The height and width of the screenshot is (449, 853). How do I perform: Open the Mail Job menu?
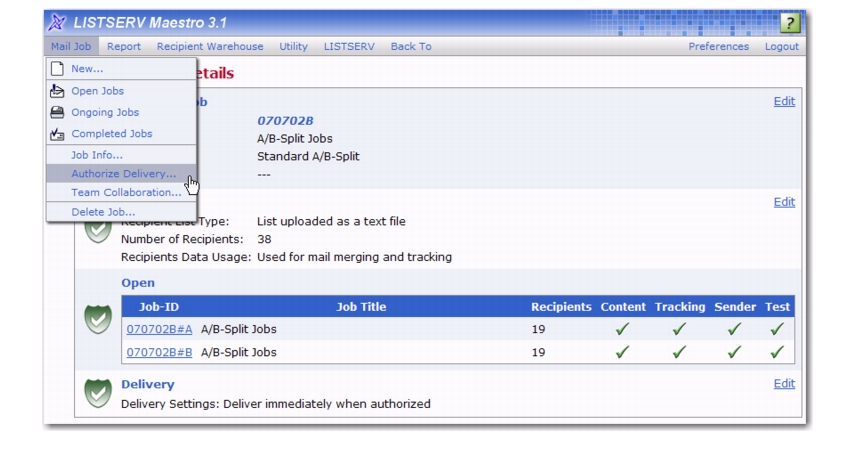tap(71, 46)
